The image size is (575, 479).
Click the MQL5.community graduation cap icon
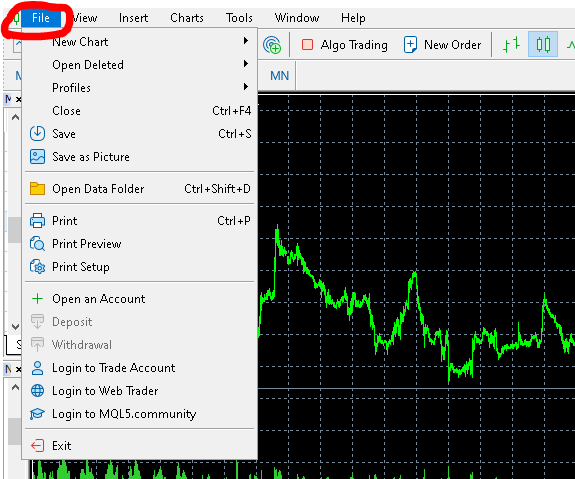click(x=37, y=414)
